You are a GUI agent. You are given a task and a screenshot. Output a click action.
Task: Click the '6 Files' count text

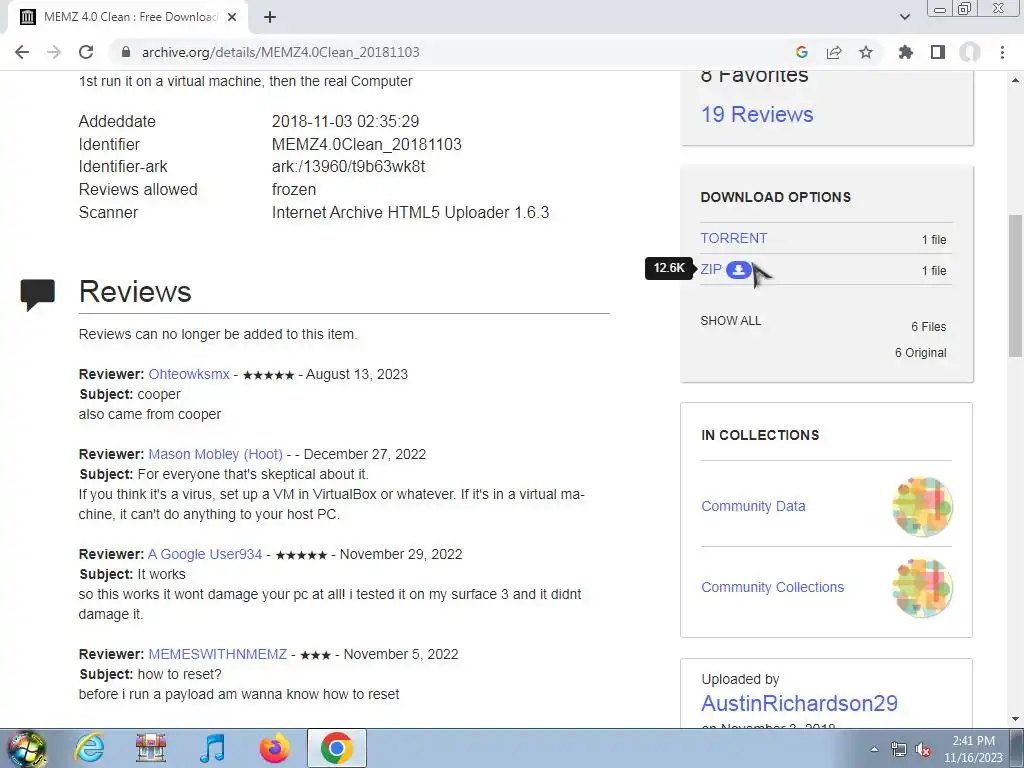coord(929,327)
